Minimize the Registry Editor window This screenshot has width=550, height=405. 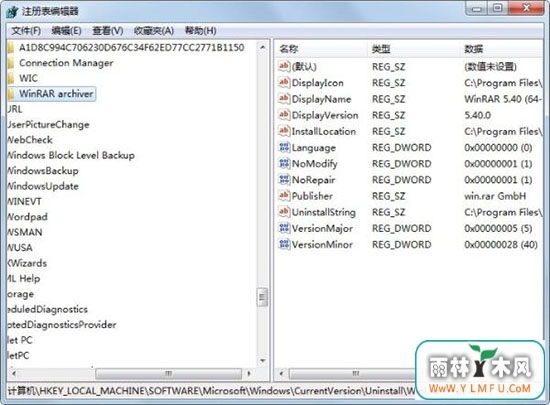click(x=477, y=8)
